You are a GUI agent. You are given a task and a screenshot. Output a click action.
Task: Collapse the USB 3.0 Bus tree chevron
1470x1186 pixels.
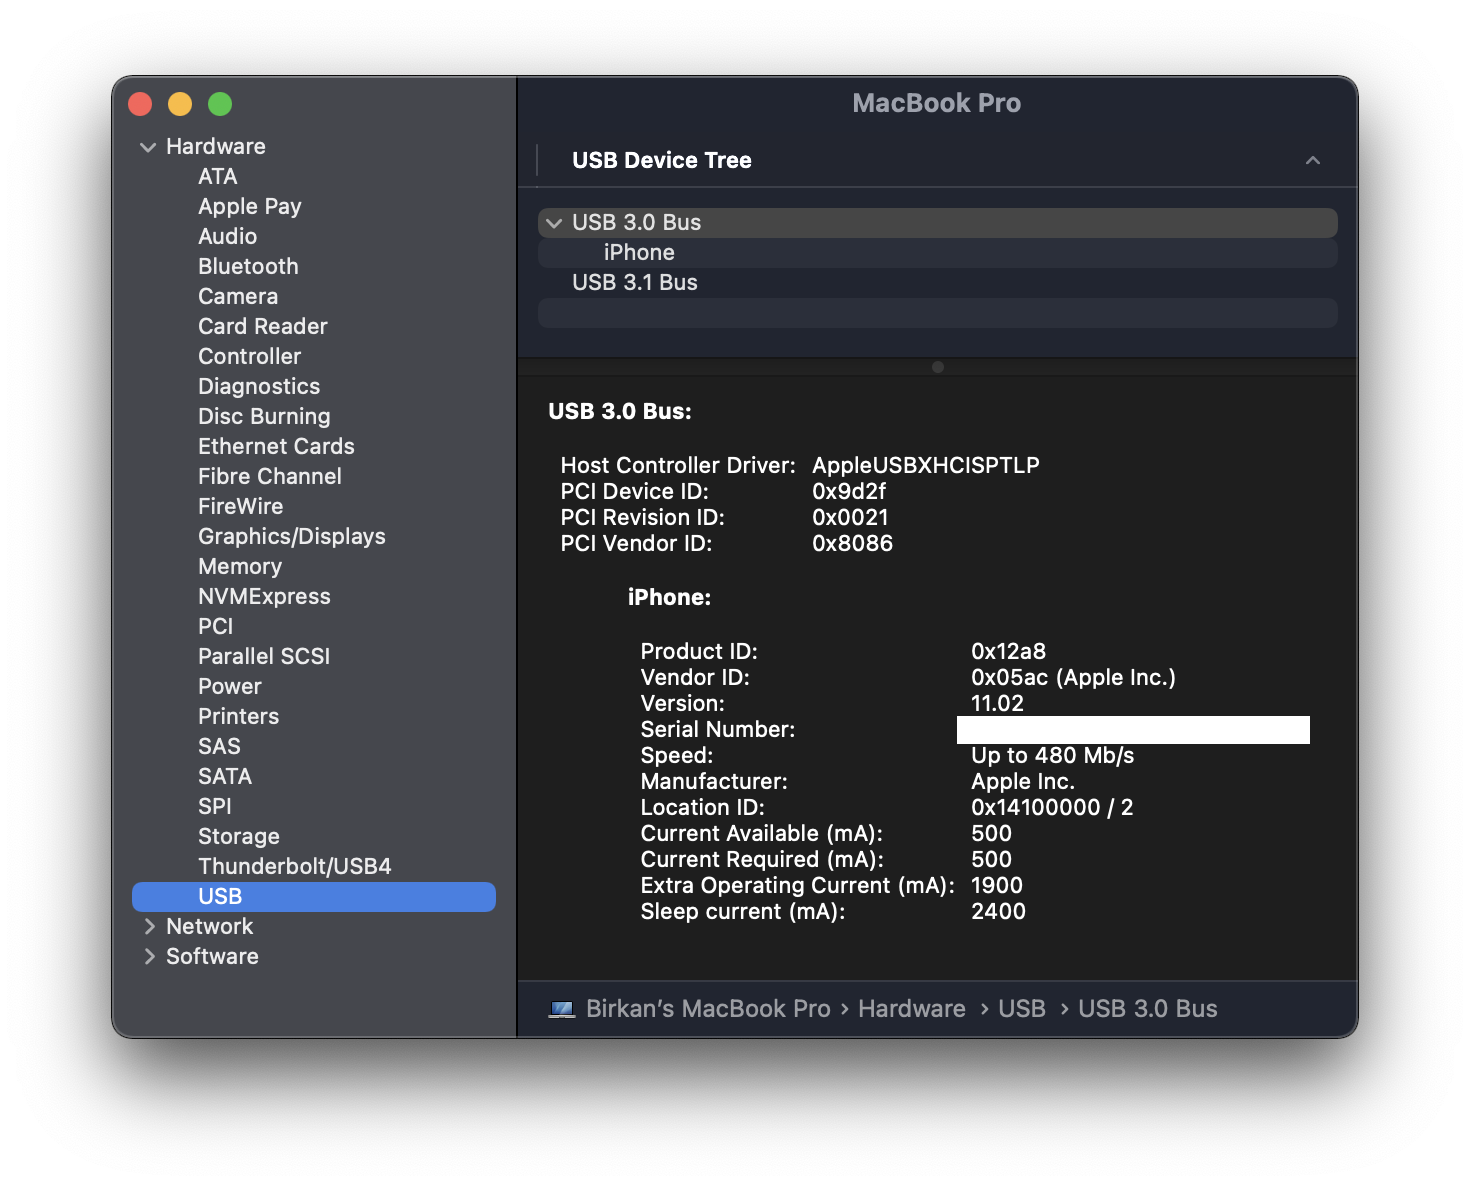tap(554, 223)
